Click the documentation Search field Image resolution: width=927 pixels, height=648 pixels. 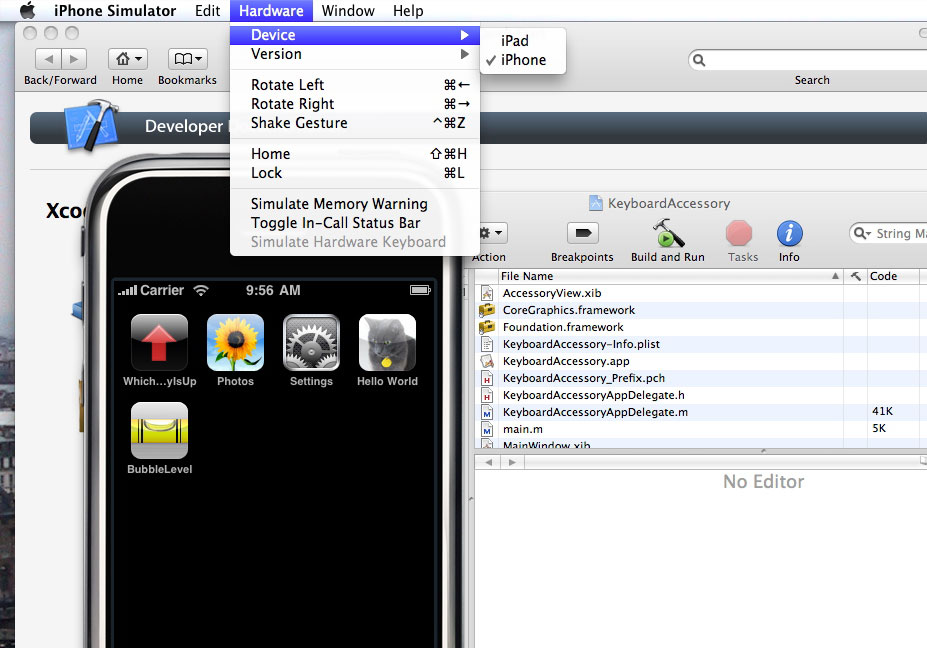point(808,60)
